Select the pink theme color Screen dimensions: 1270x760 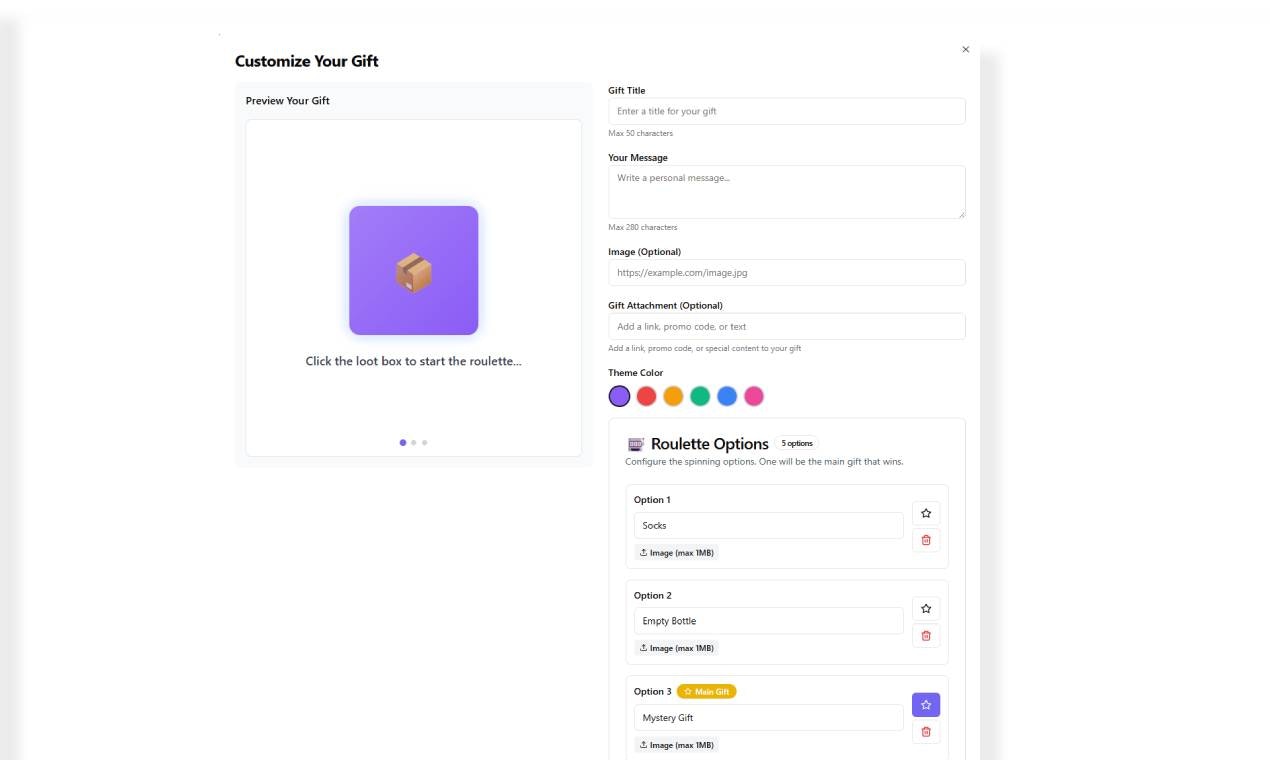point(754,396)
